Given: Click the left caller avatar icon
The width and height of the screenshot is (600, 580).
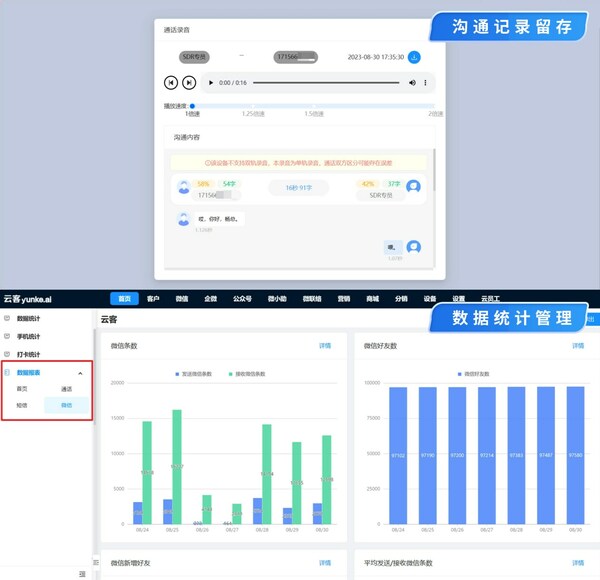Looking at the screenshot, I should (183, 186).
